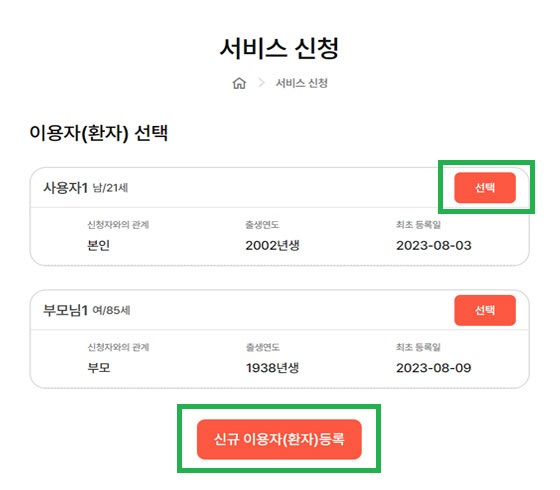The width and height of the screenshot is (560, 490).
Task: Click 최초 등록일 label in 사용자1 card
Action: 418,225
